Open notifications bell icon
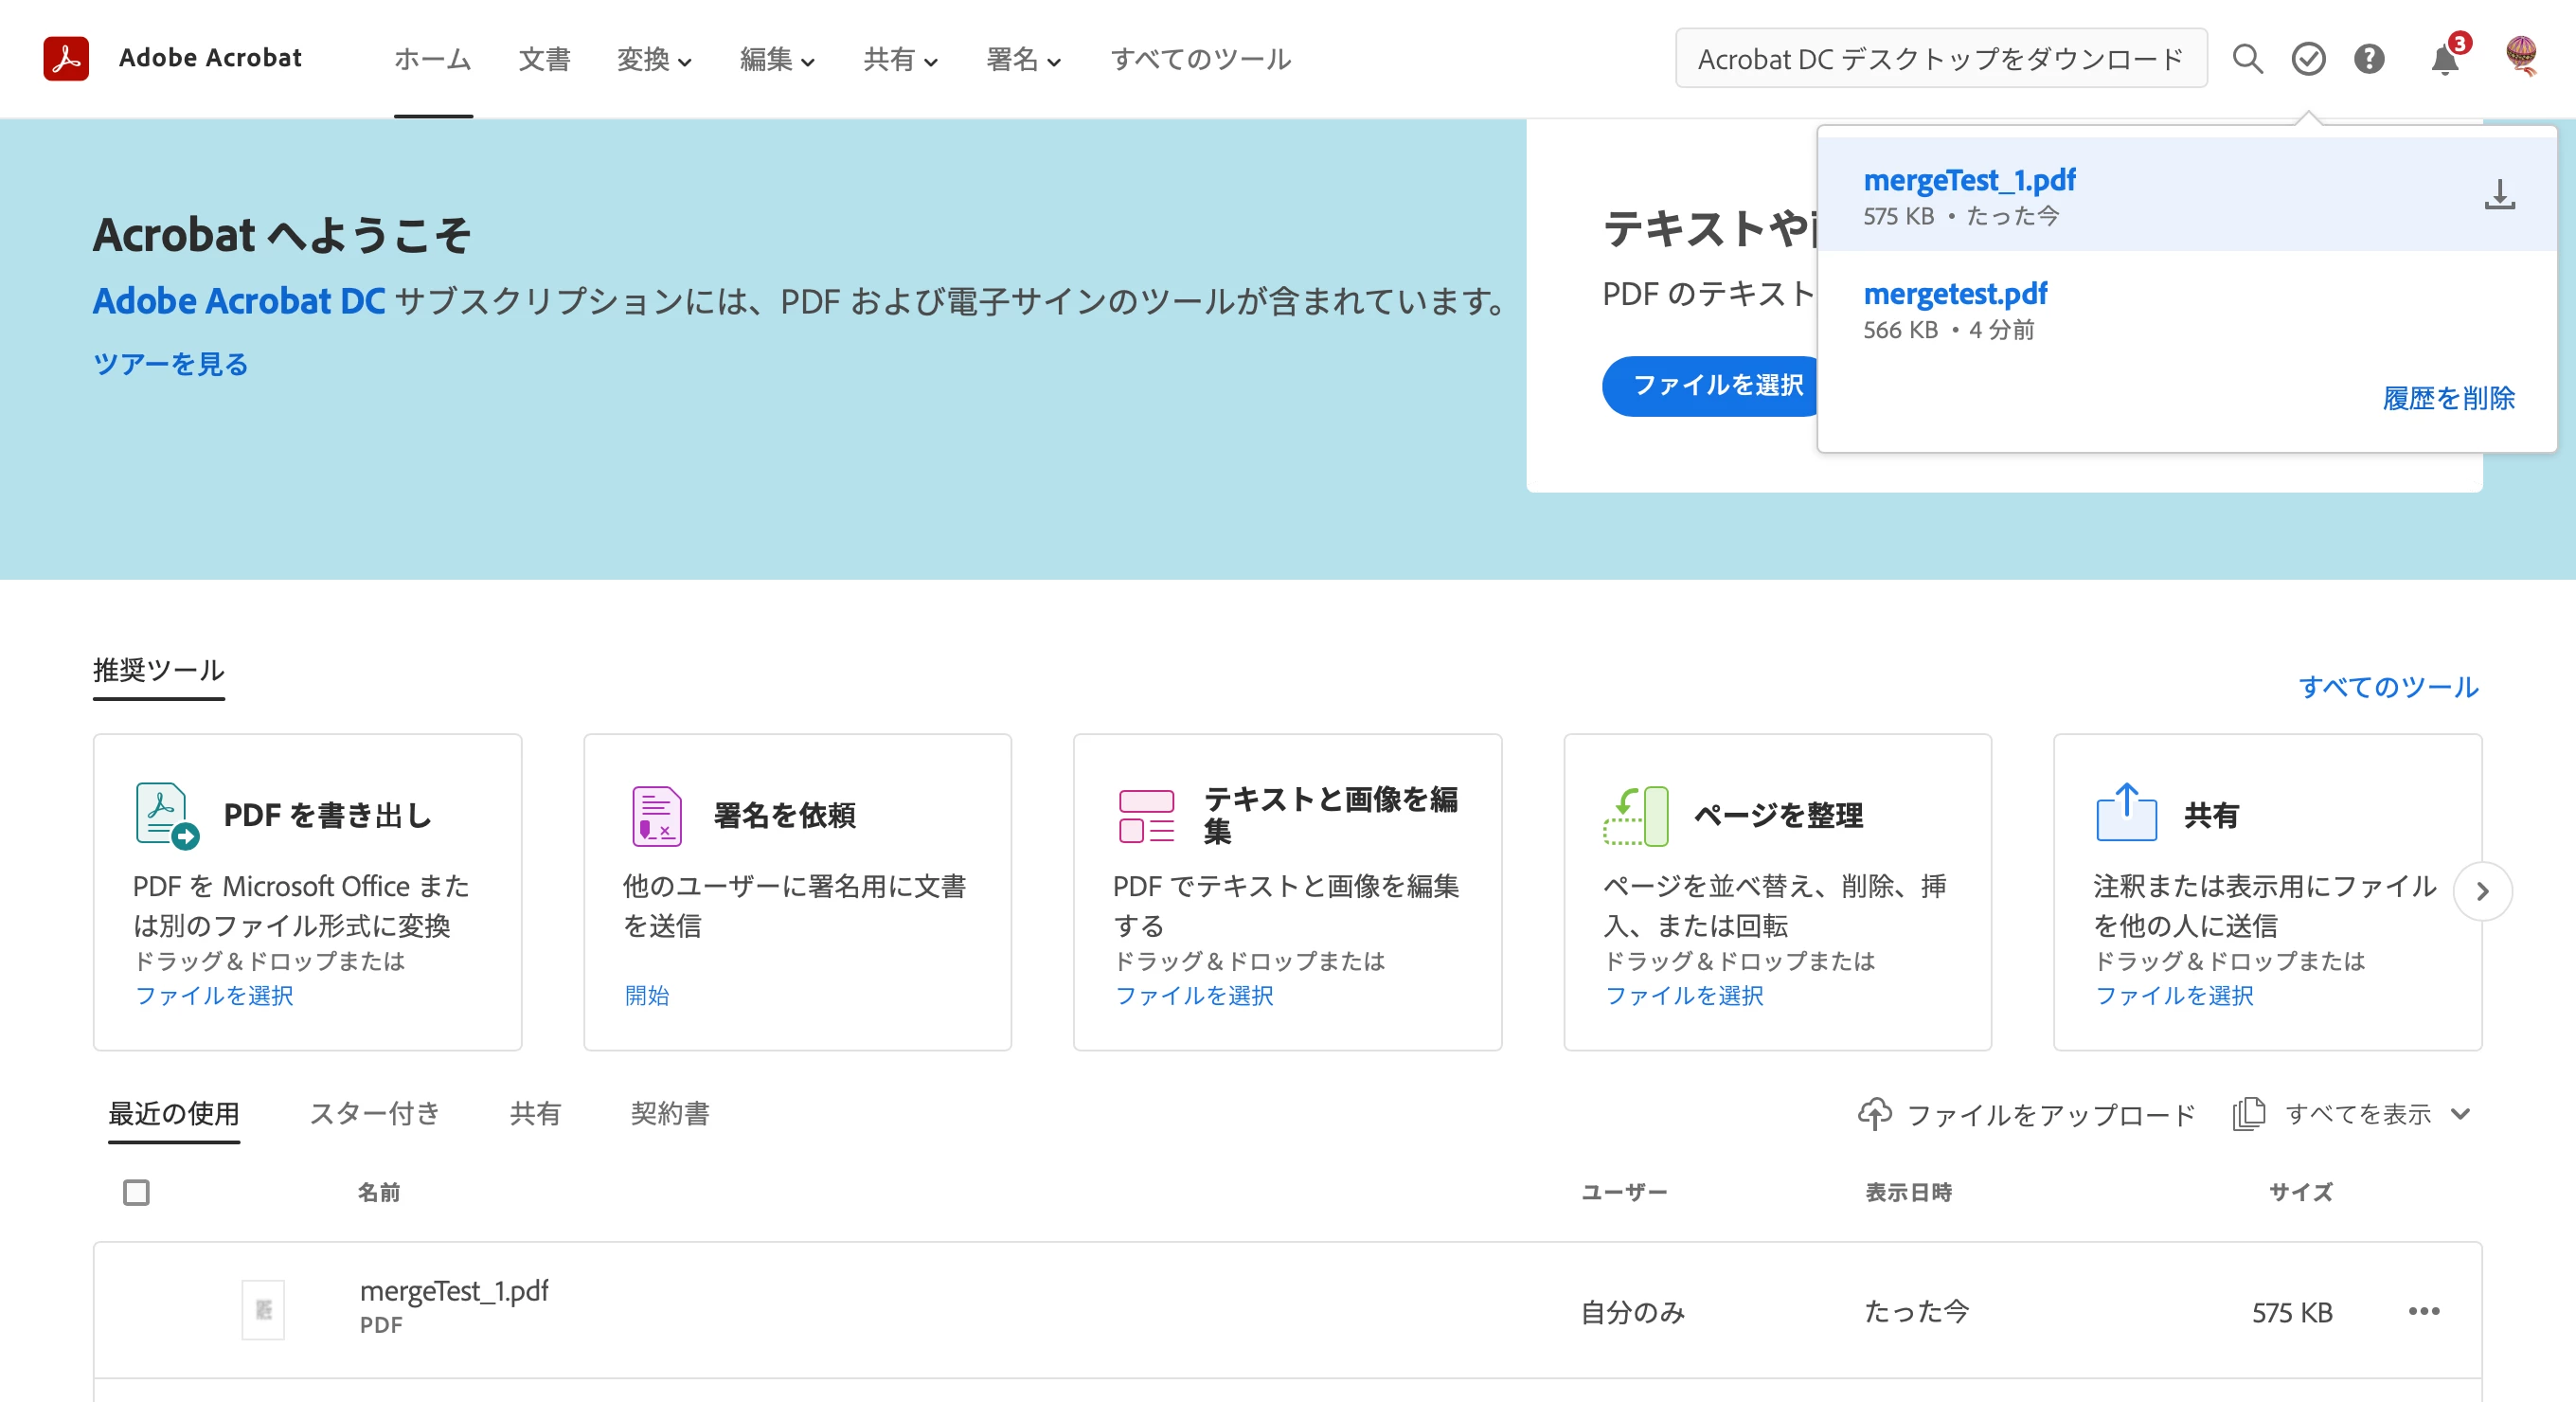This screenshot has height=1402, width=2576. 2444,60
